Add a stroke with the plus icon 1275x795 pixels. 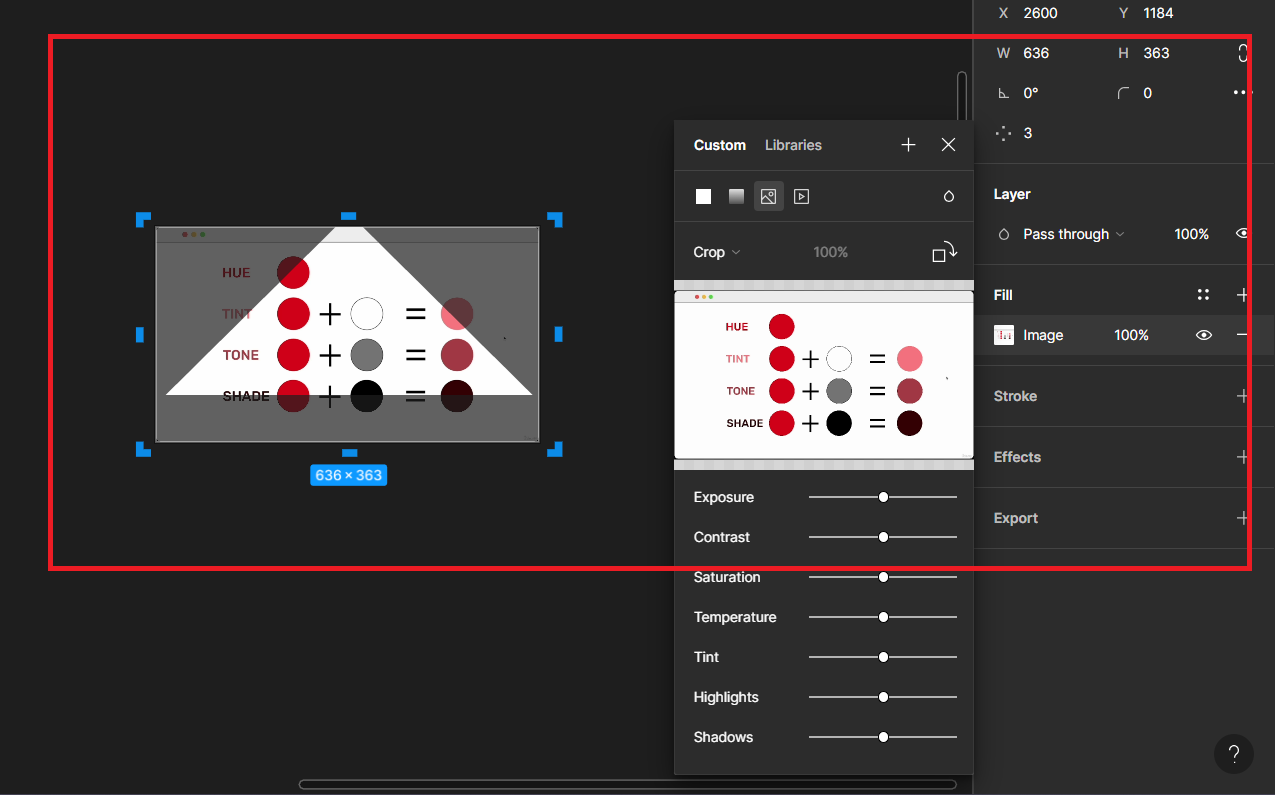pyautogui.click(x=1243, y=396)
